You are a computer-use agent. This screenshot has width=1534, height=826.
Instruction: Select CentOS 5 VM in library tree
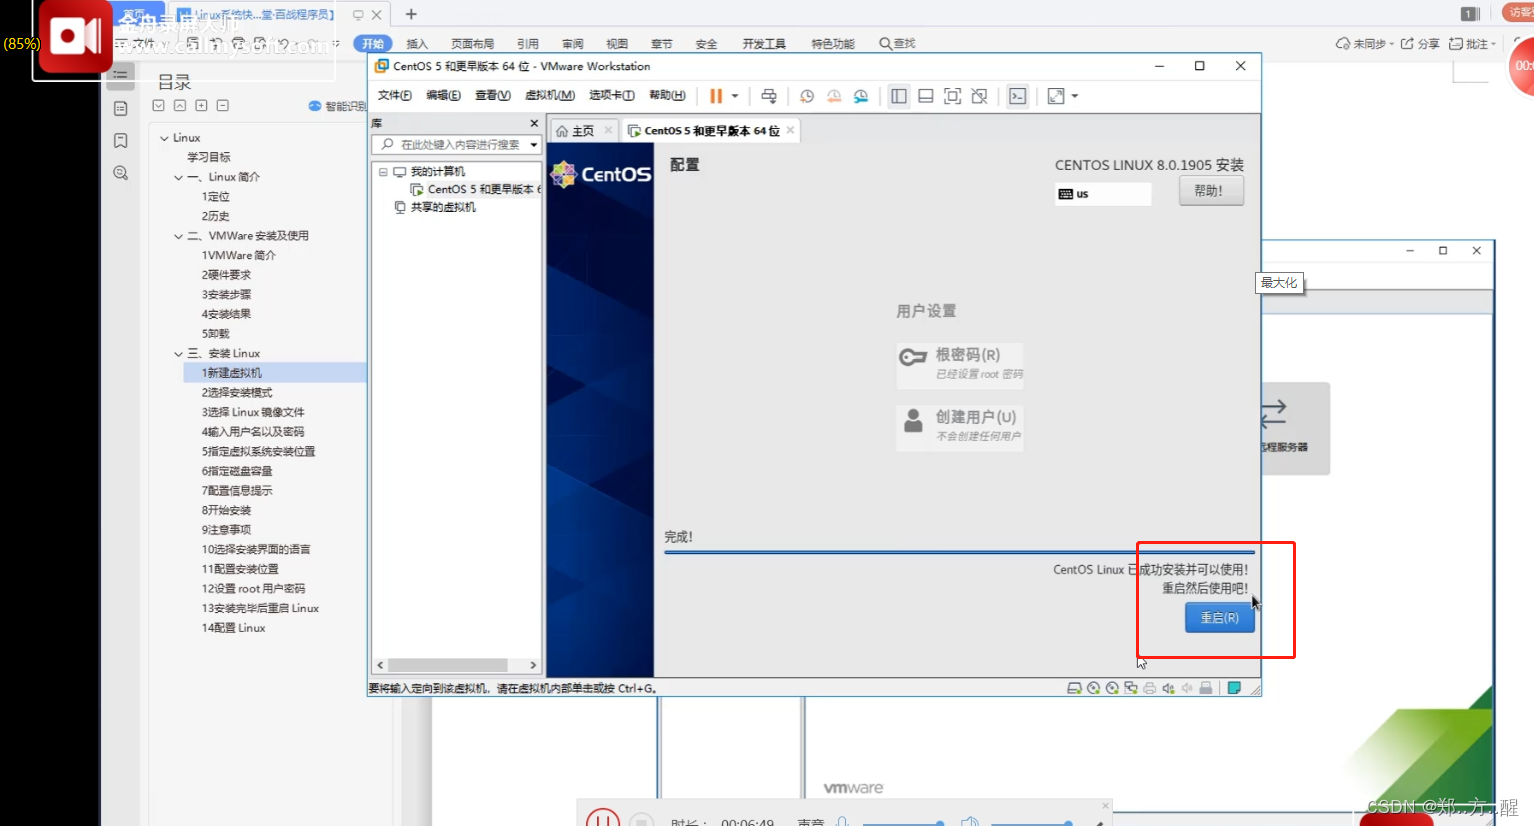(x=475, y=190)
